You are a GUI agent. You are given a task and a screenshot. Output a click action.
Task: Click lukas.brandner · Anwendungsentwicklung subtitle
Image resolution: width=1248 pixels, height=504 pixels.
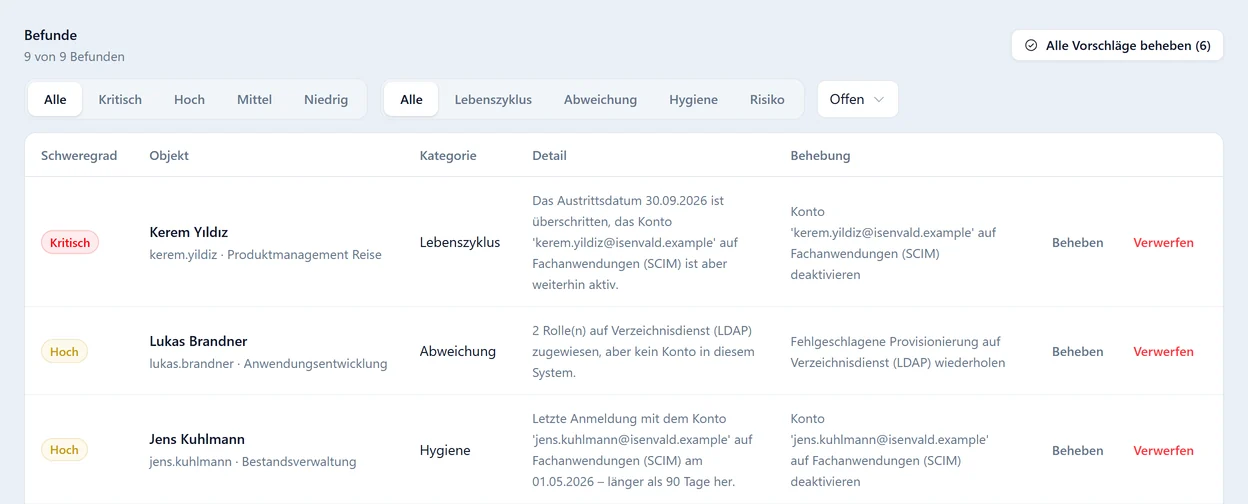pos(268,363)
